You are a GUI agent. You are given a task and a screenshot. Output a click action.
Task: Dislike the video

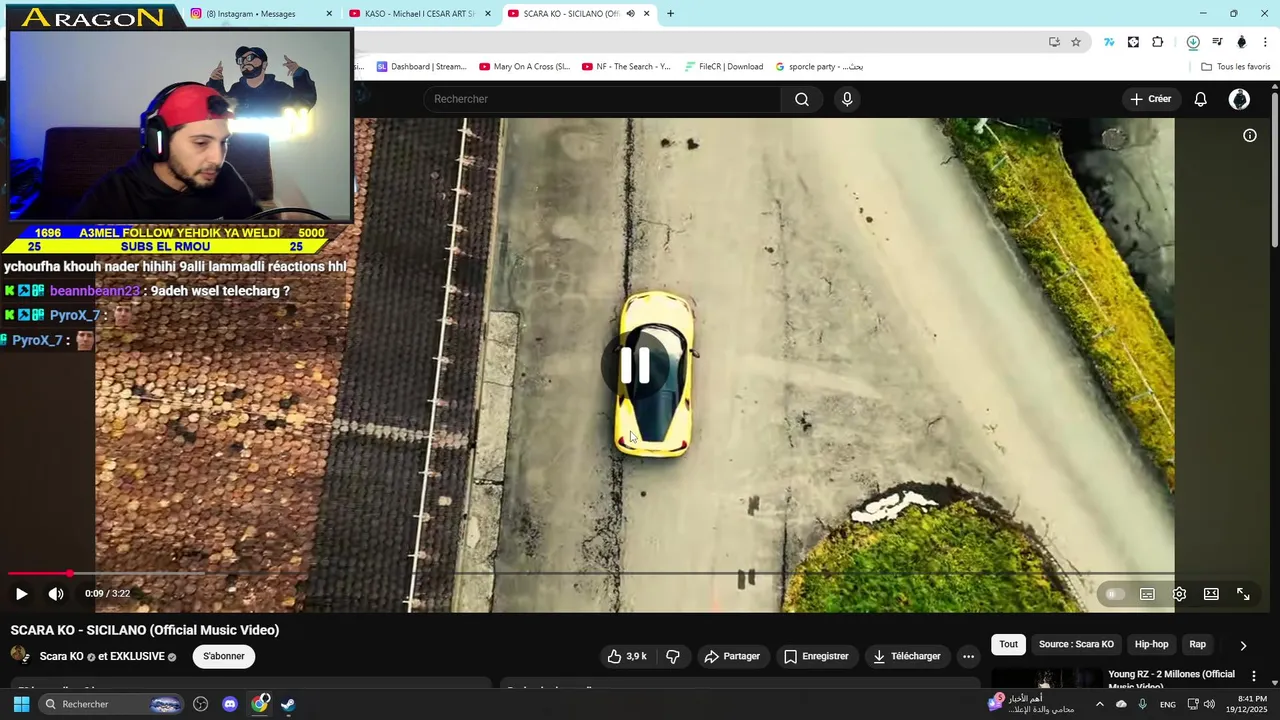click(673, 657)
